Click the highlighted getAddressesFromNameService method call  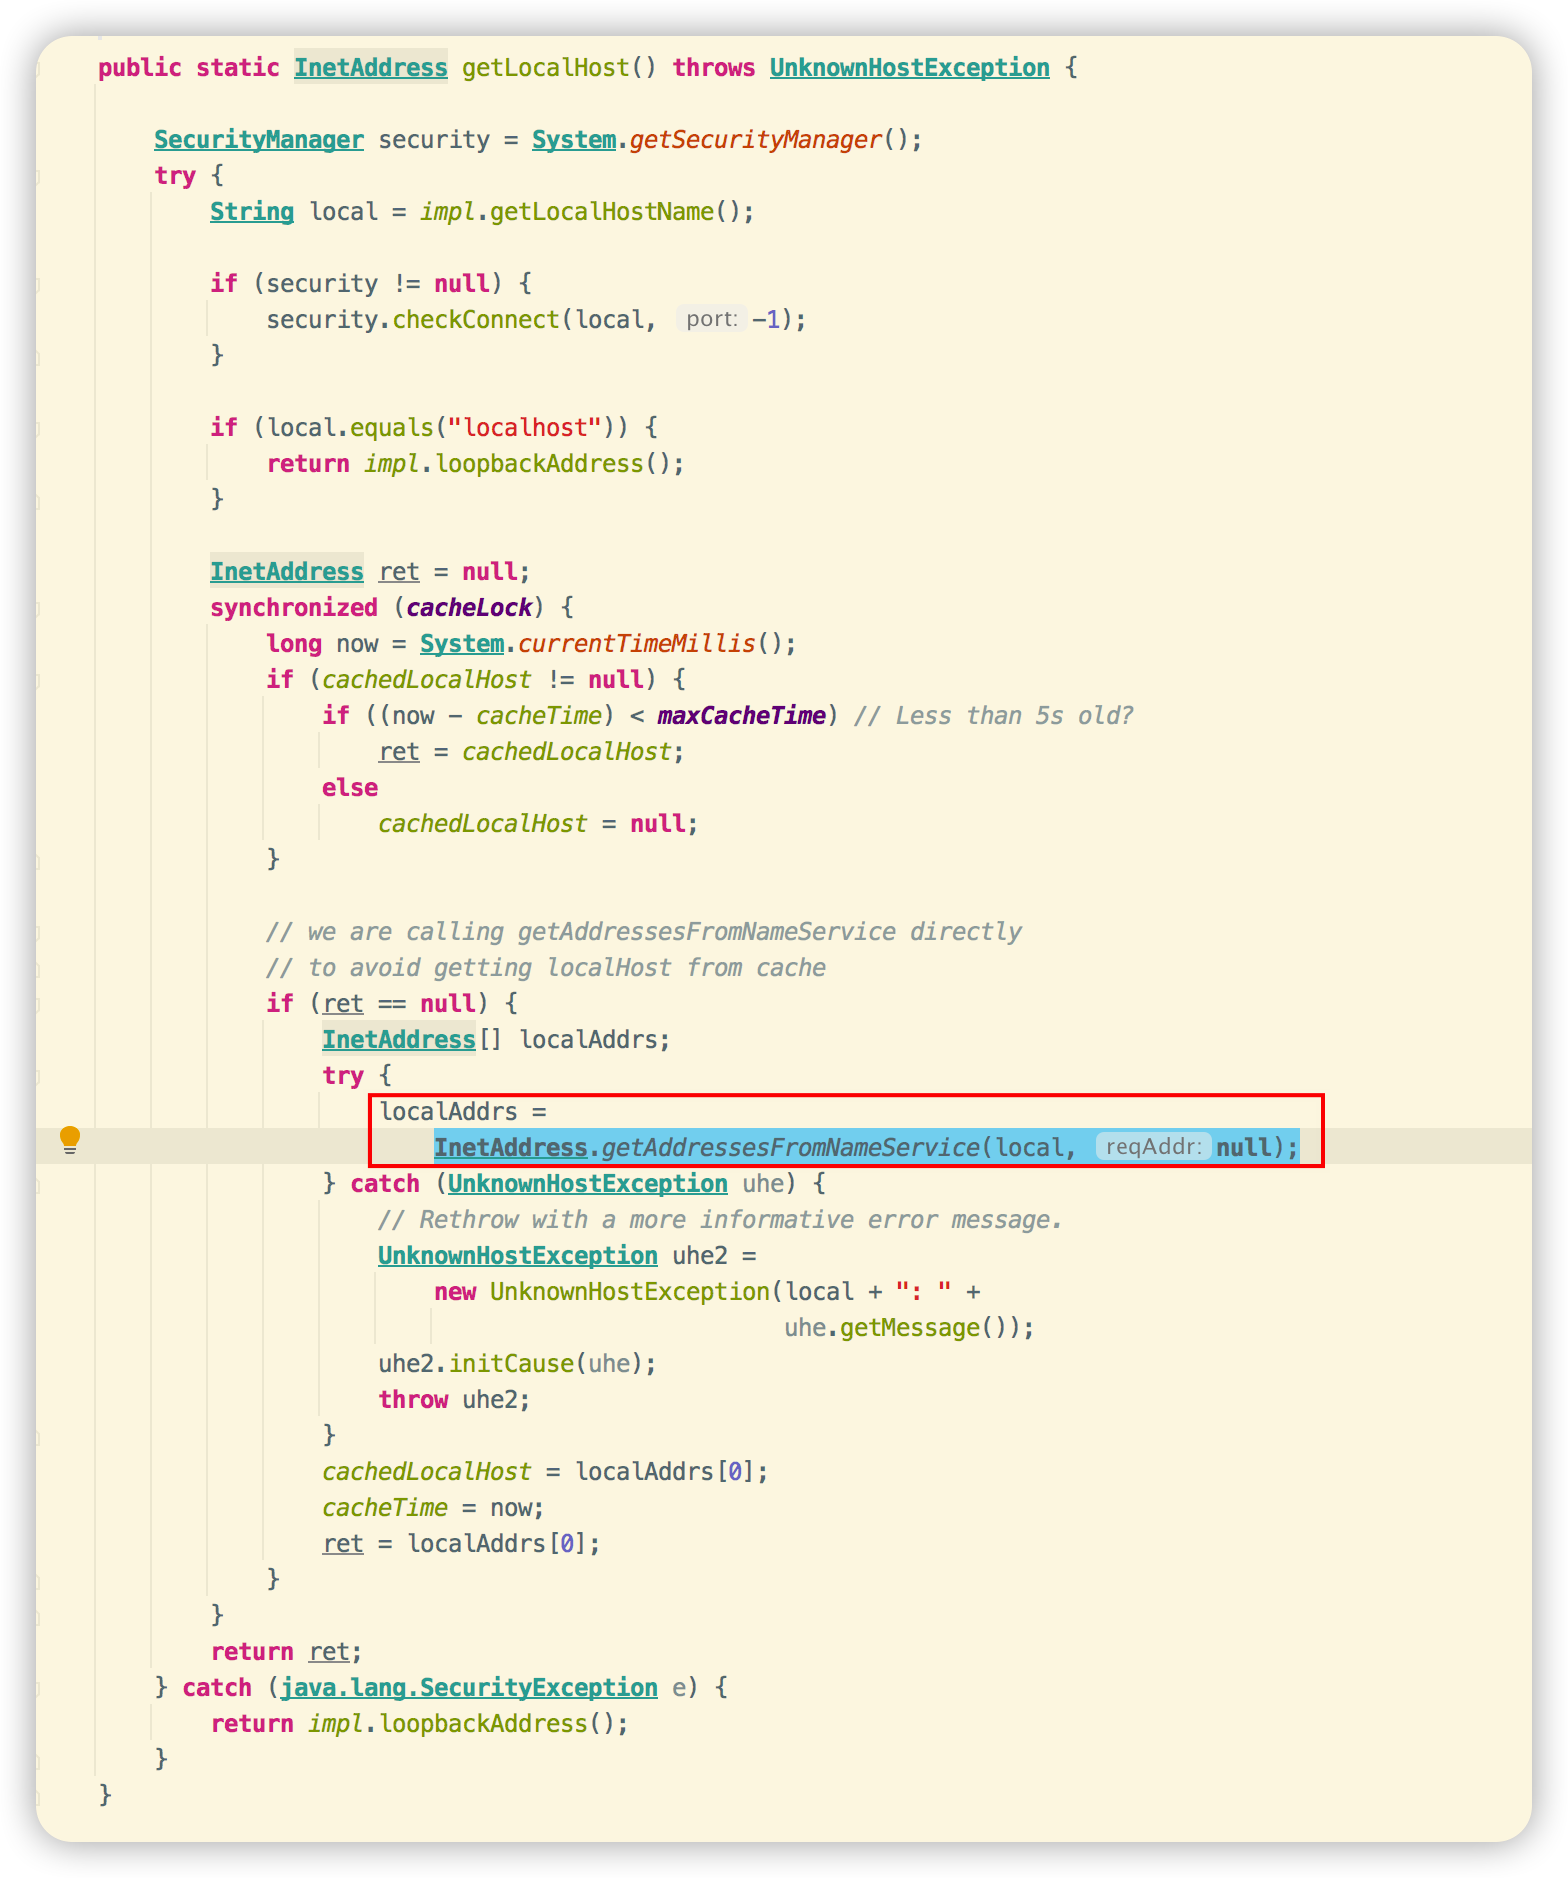point(790,1148)
